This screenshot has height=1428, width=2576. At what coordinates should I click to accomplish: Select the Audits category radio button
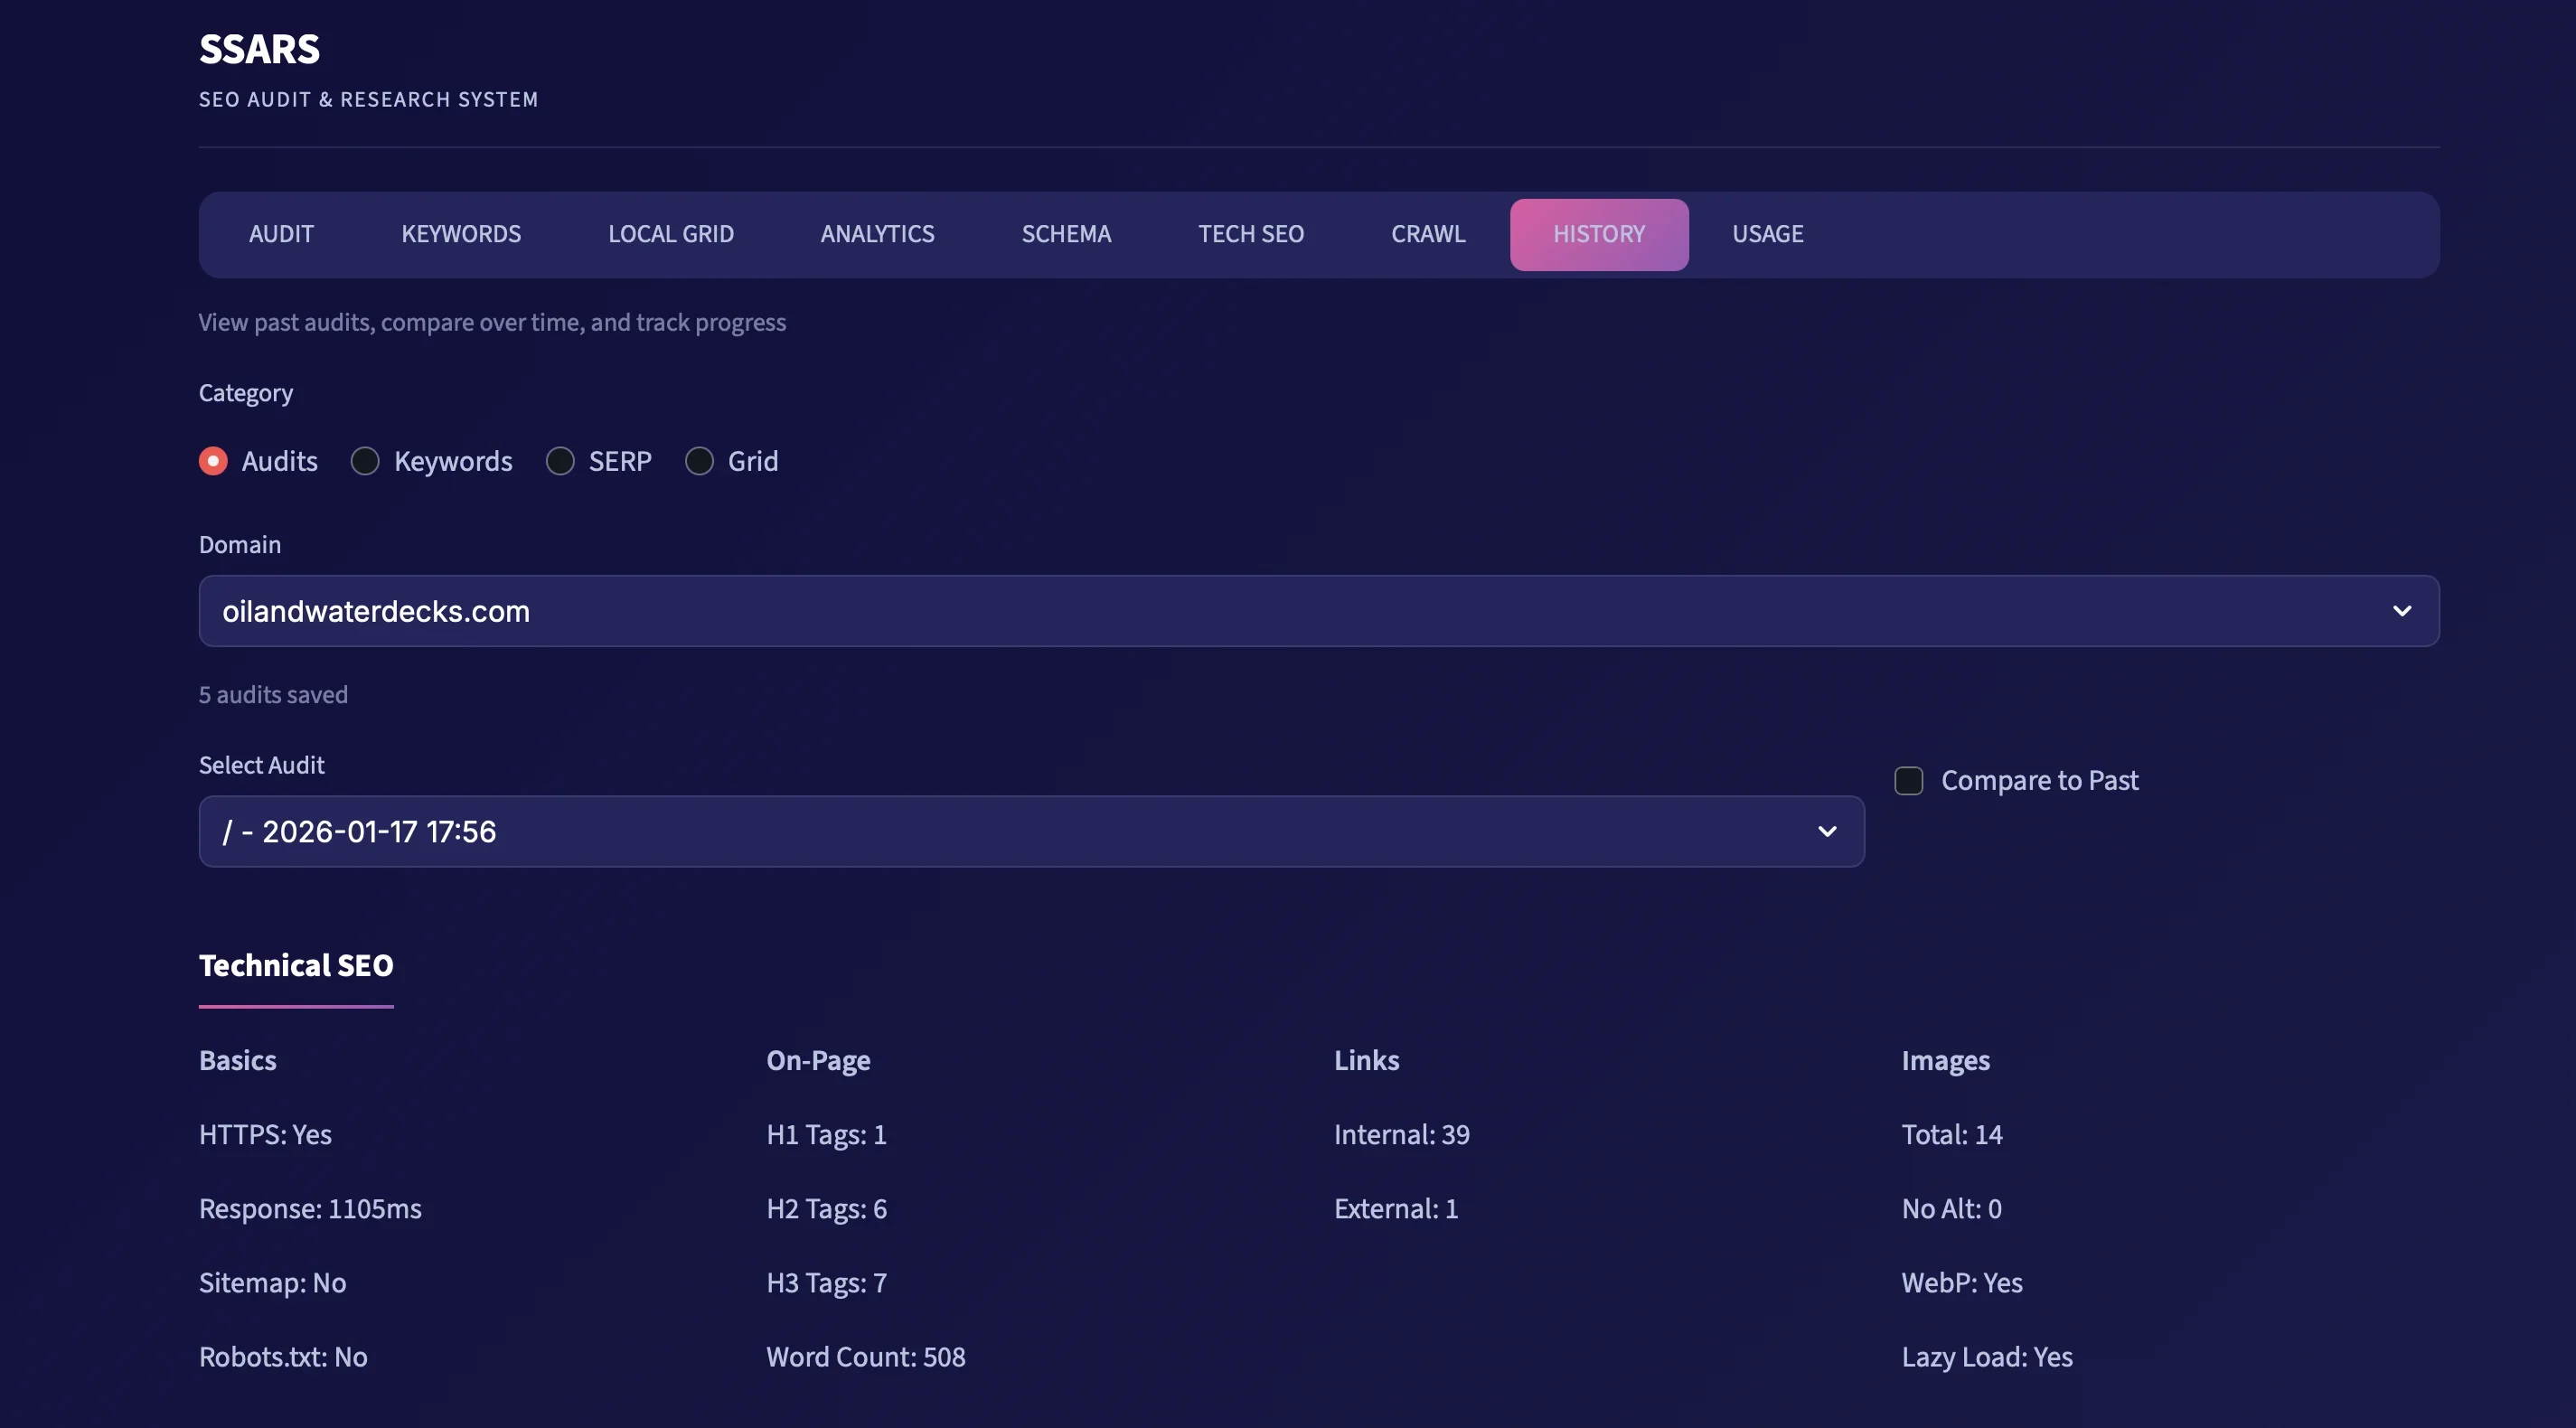(x=213, y=461)
